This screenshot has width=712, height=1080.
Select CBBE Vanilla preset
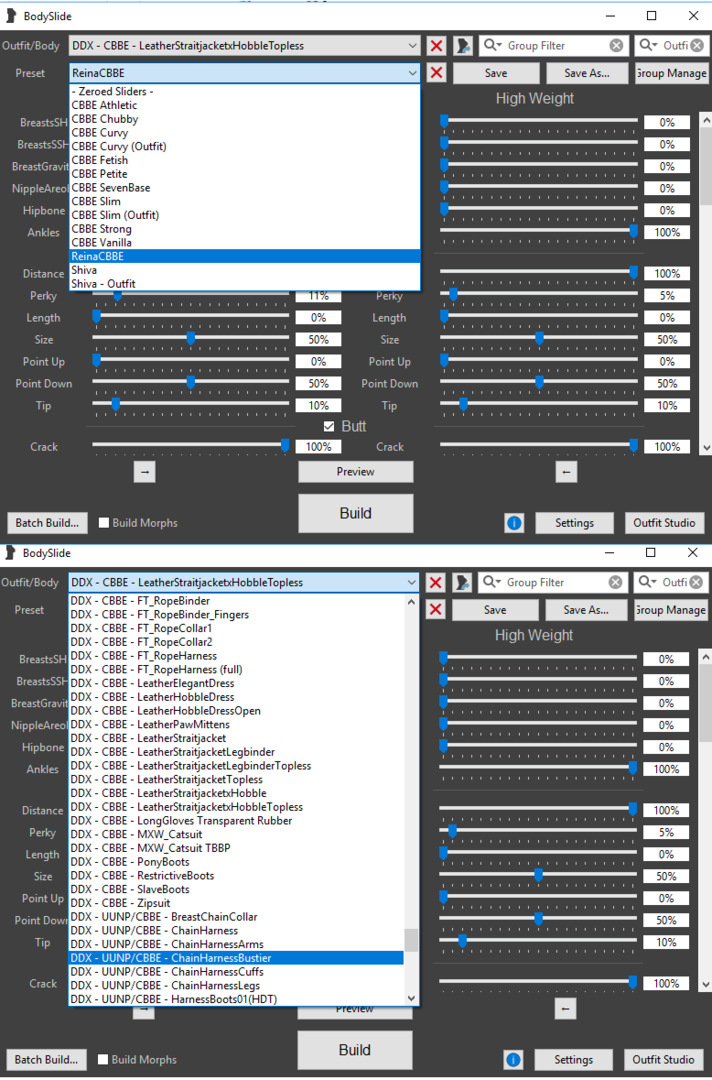pyautogui.click(x=244, y=242)
